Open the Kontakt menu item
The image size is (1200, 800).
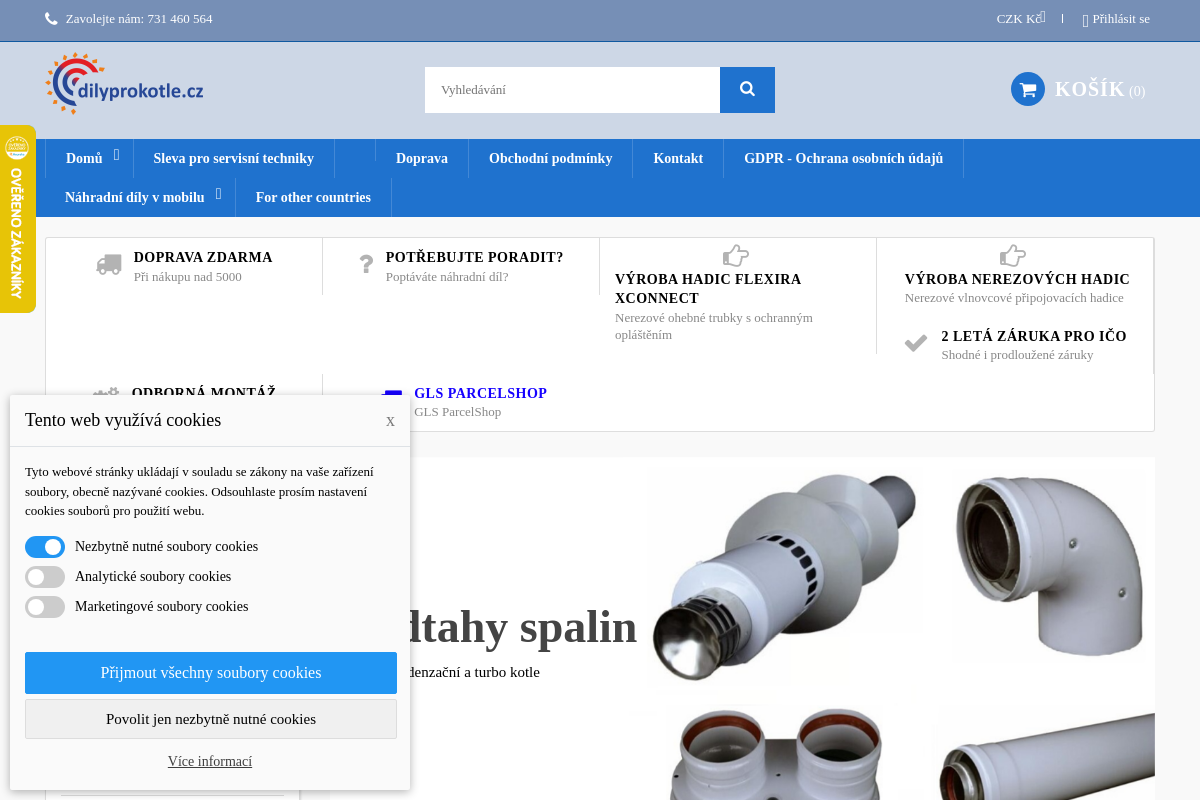coord(678,158)
